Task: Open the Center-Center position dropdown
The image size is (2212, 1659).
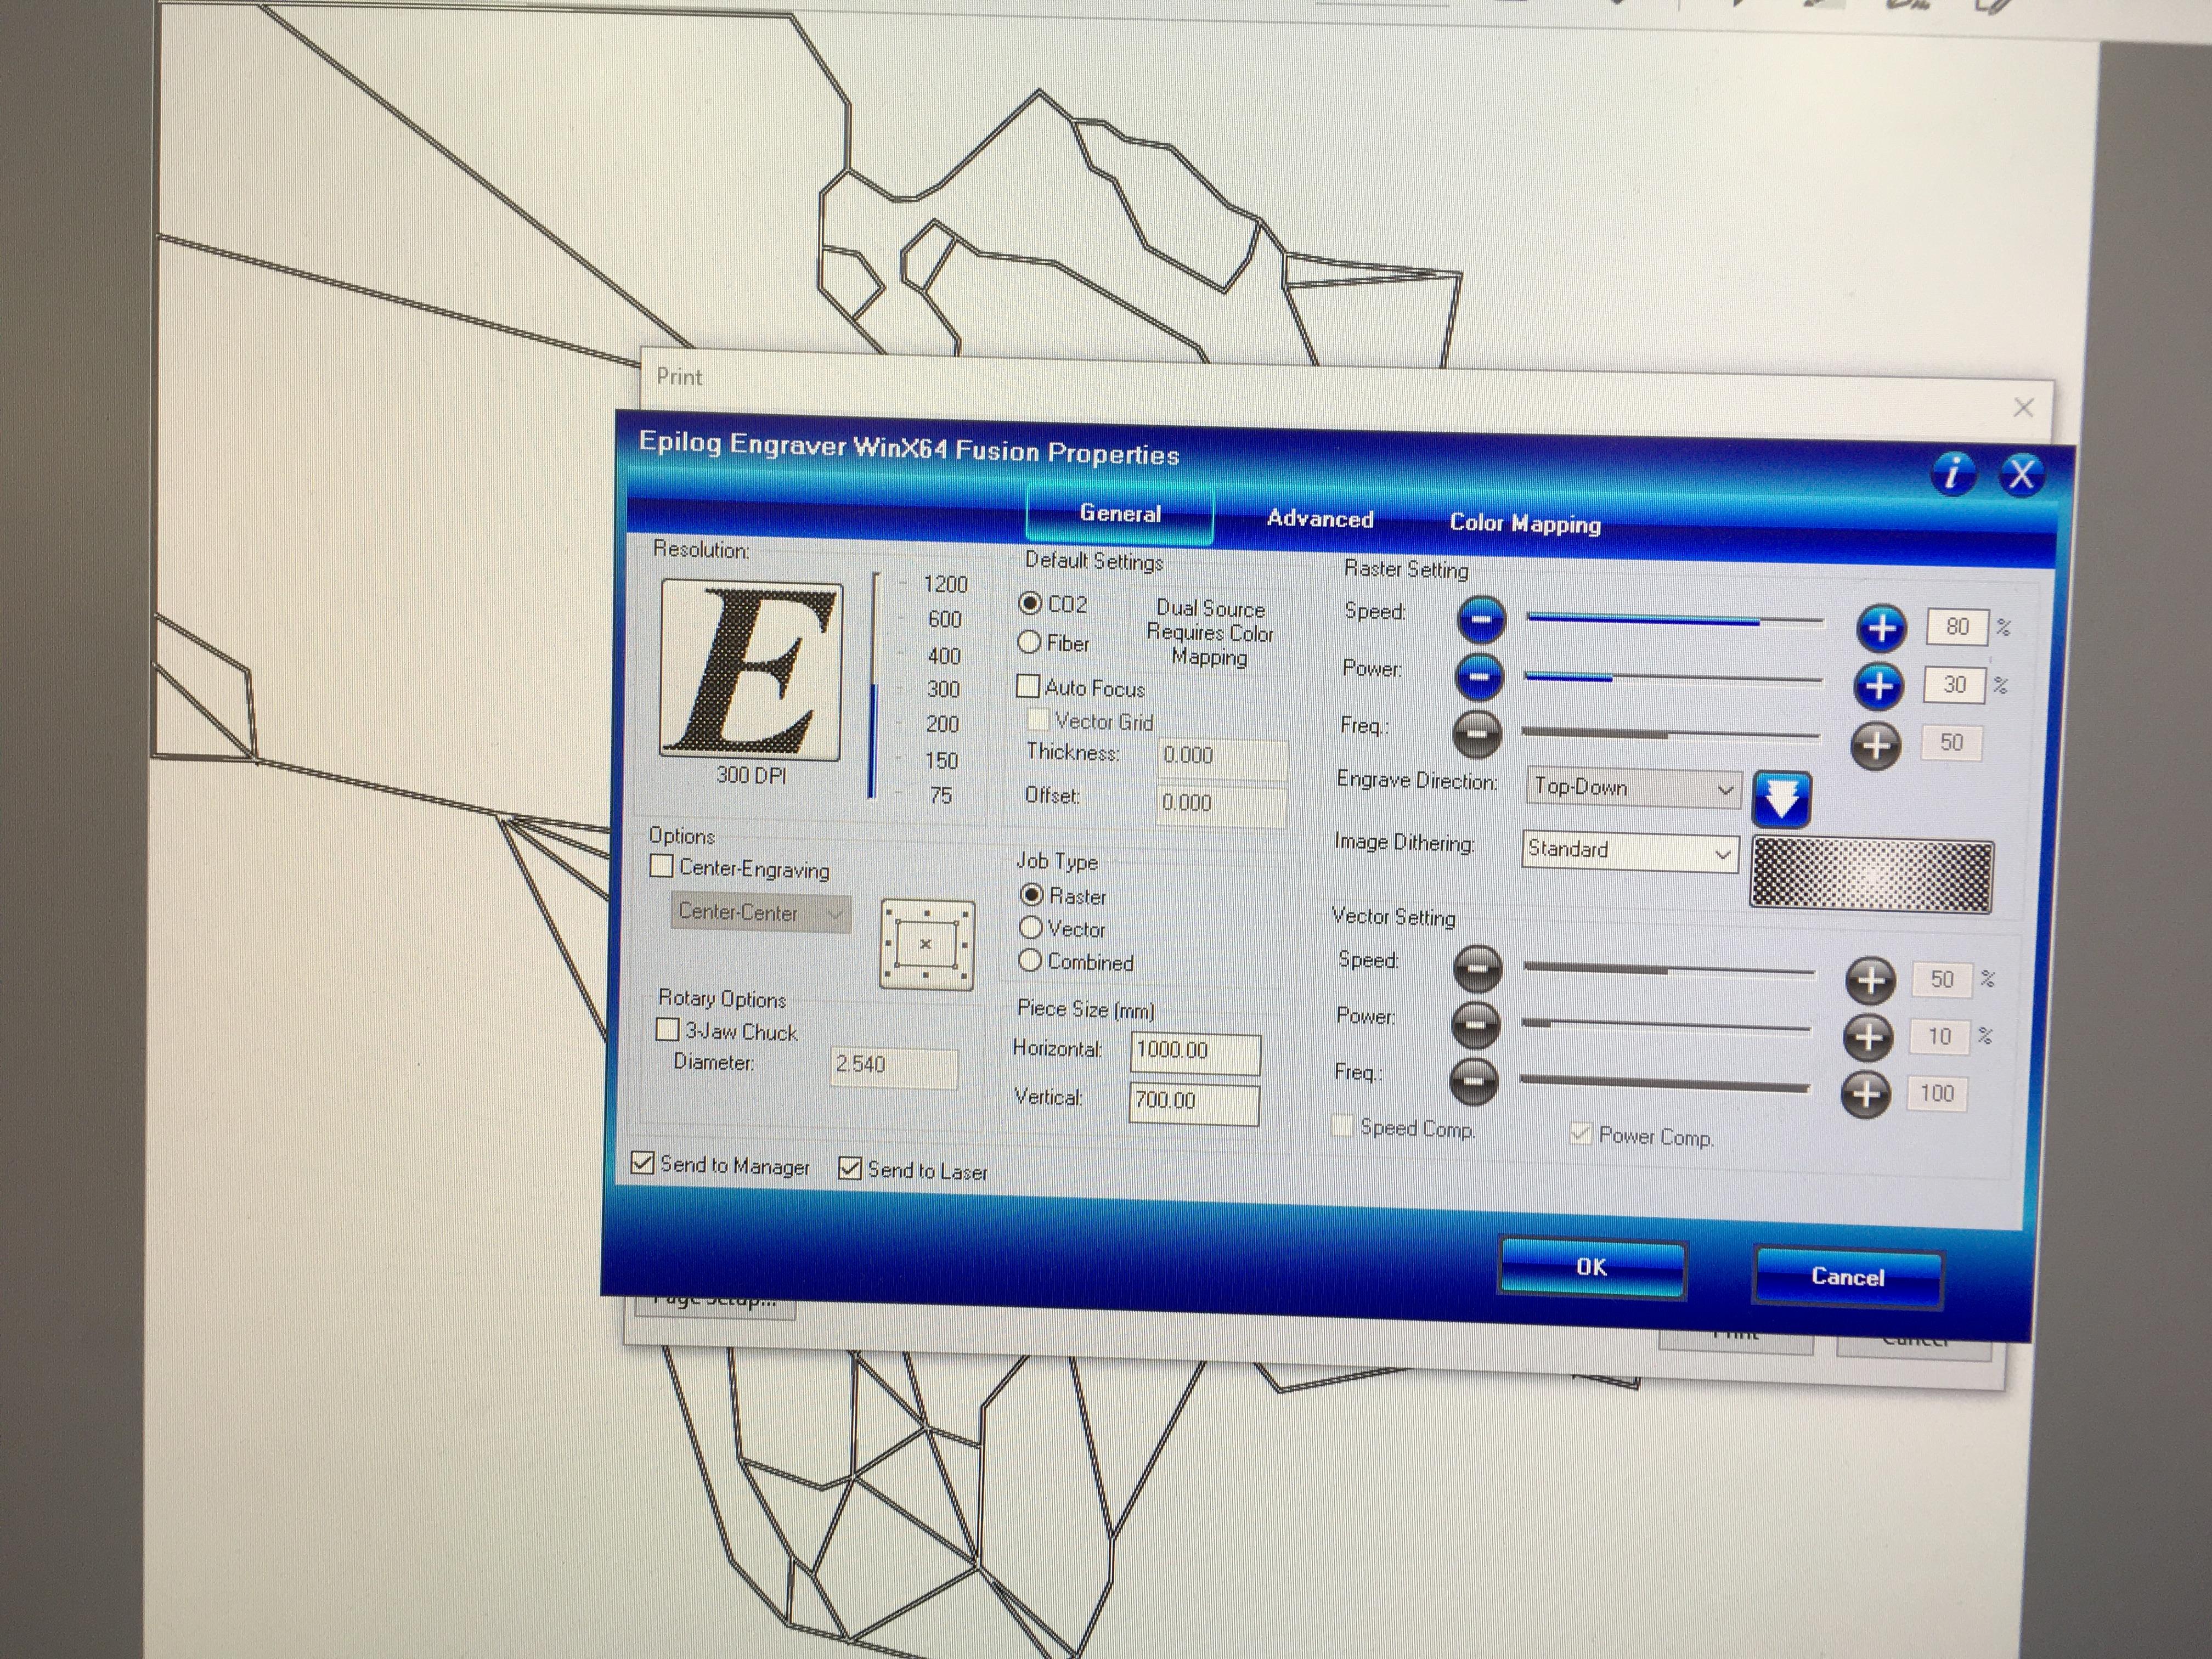Action: (x=760, y=913)
